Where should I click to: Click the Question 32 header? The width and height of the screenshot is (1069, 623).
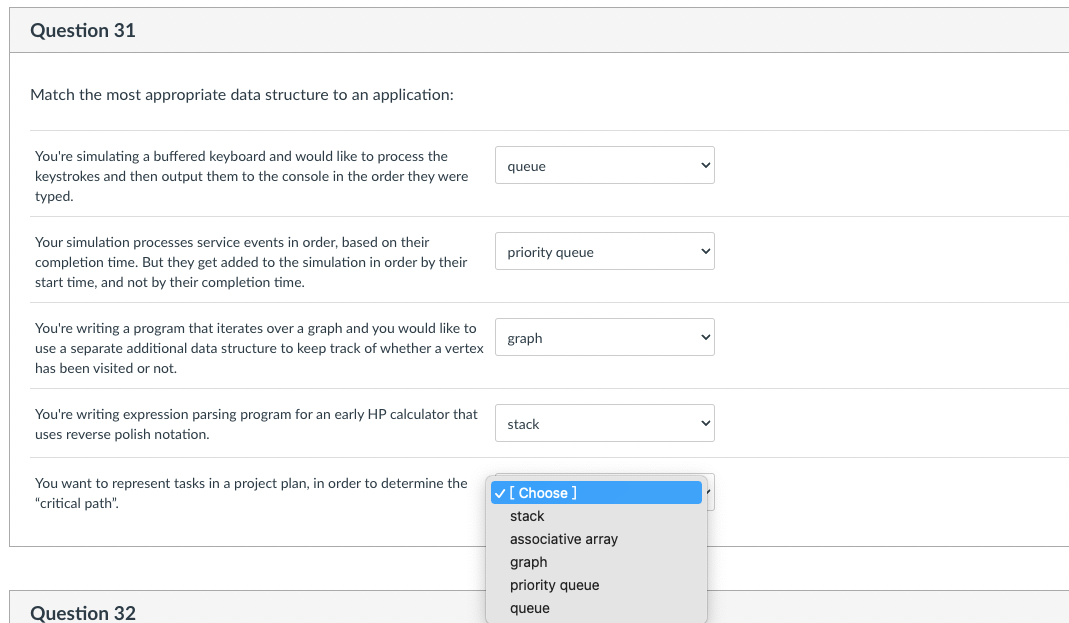click(x=83, y=612)
